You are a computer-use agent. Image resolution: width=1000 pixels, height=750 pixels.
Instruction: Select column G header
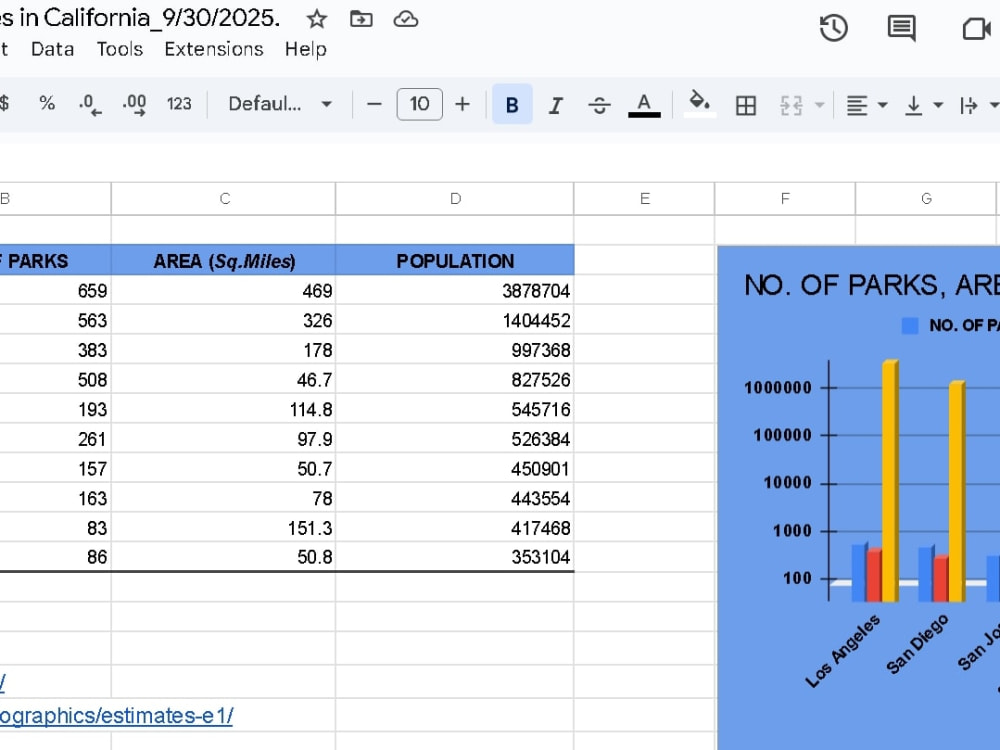pos(926,198)
